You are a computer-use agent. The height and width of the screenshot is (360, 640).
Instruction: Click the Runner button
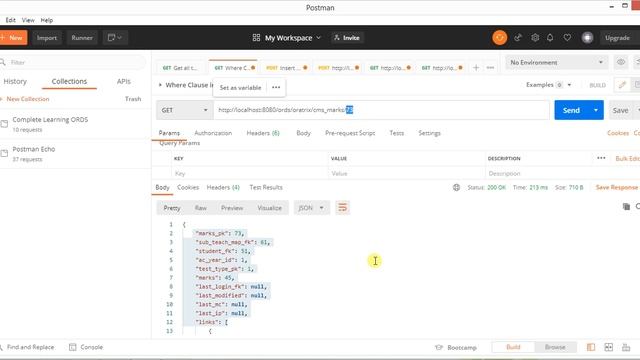pyautogui.click(x=82, y=38)
